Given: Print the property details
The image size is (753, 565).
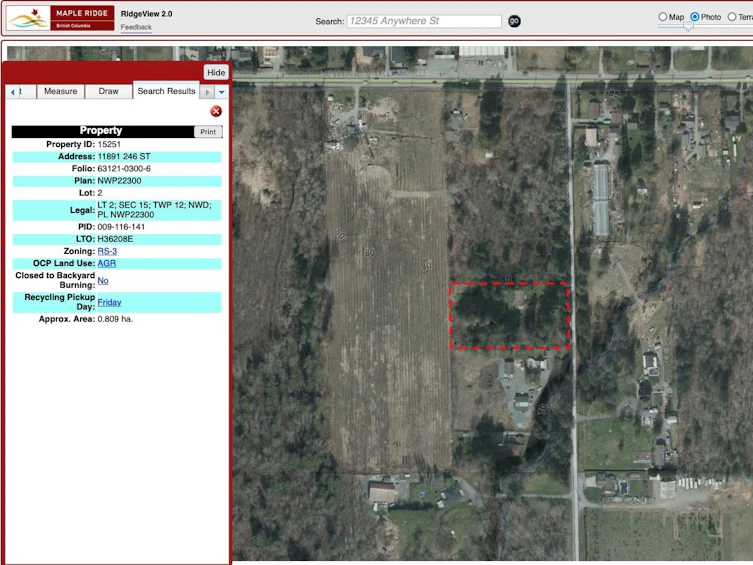Looking at the screenshot, I should tap(208, 132).
